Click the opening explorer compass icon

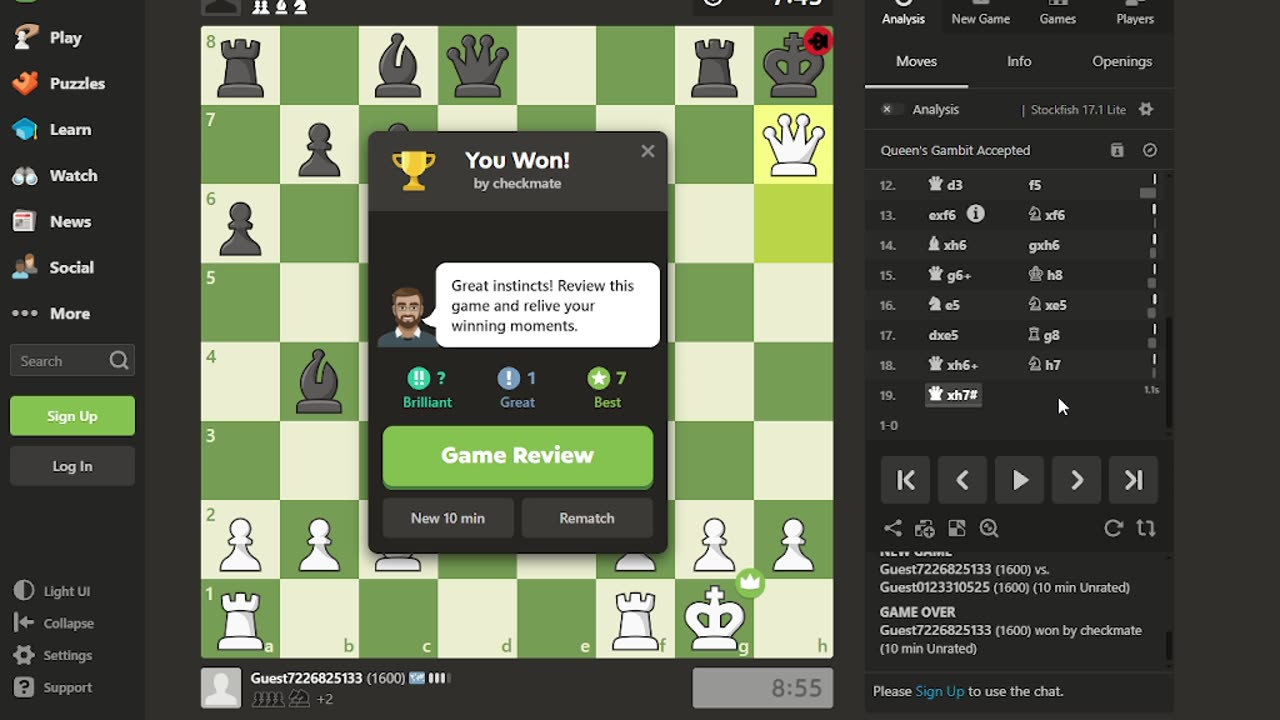1150,150
